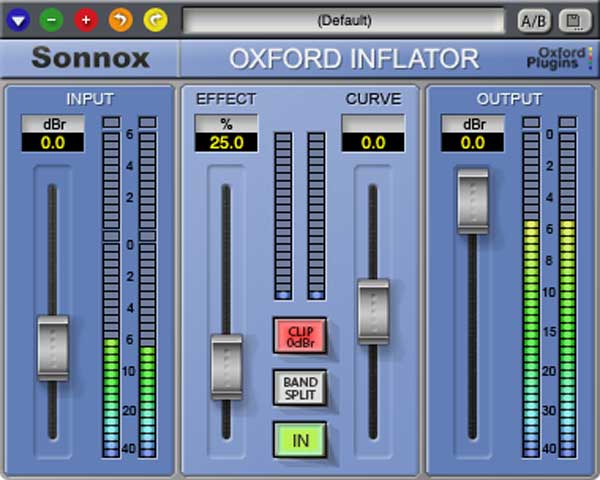600x480 pixels.
Task: Click the Output dBr value field
Action: click(473, 143)
